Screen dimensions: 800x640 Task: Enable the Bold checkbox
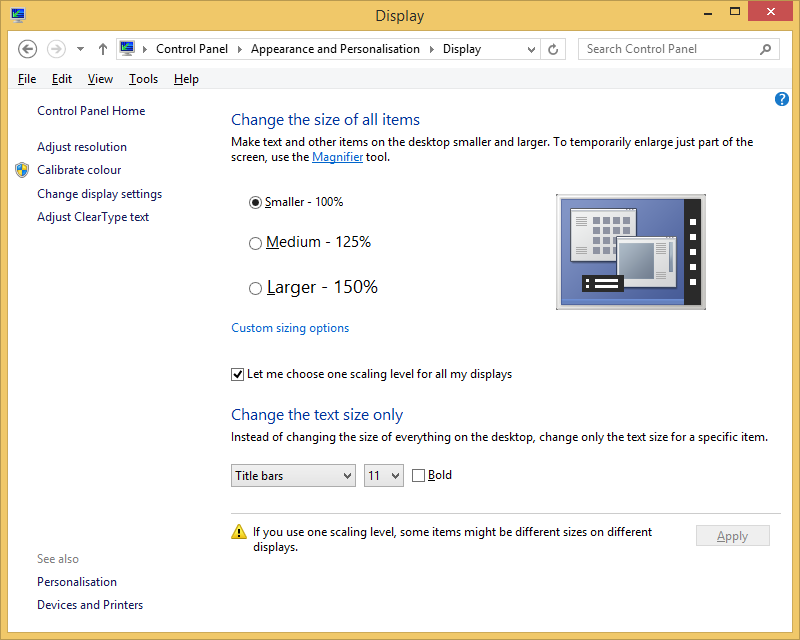coord(418,476)
